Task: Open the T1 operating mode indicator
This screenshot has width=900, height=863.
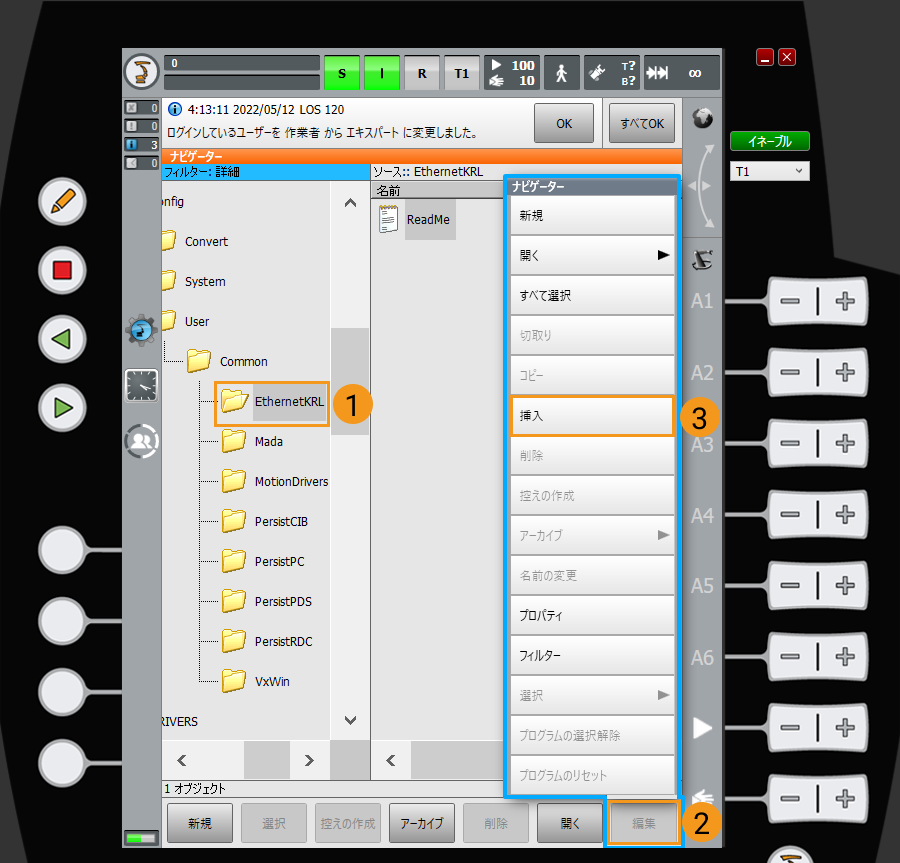Action: point(461,73)
